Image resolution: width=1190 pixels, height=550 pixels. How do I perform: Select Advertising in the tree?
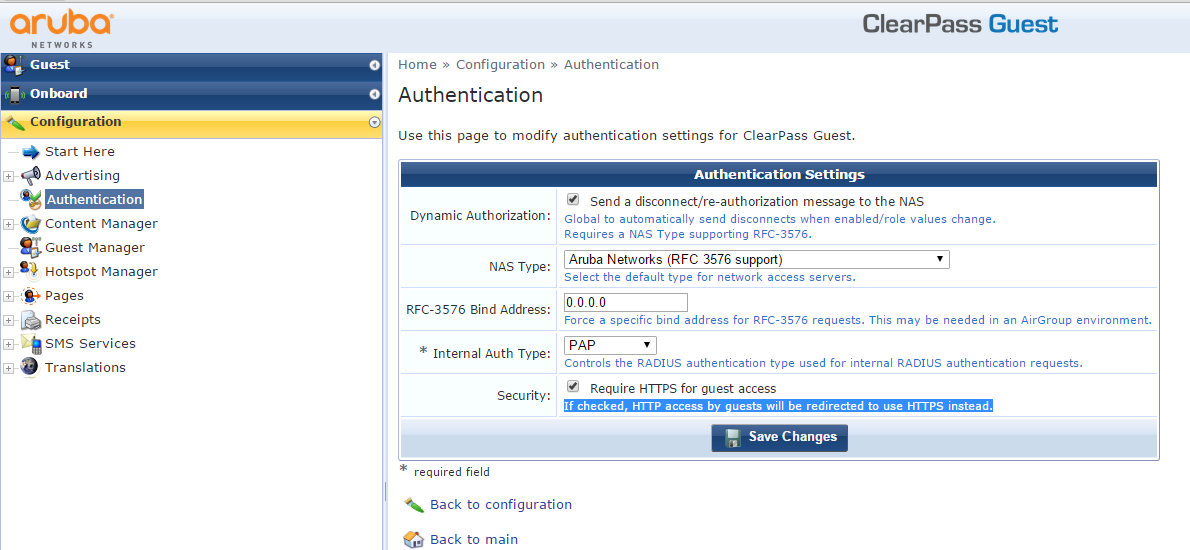click(x=82, y=175)
